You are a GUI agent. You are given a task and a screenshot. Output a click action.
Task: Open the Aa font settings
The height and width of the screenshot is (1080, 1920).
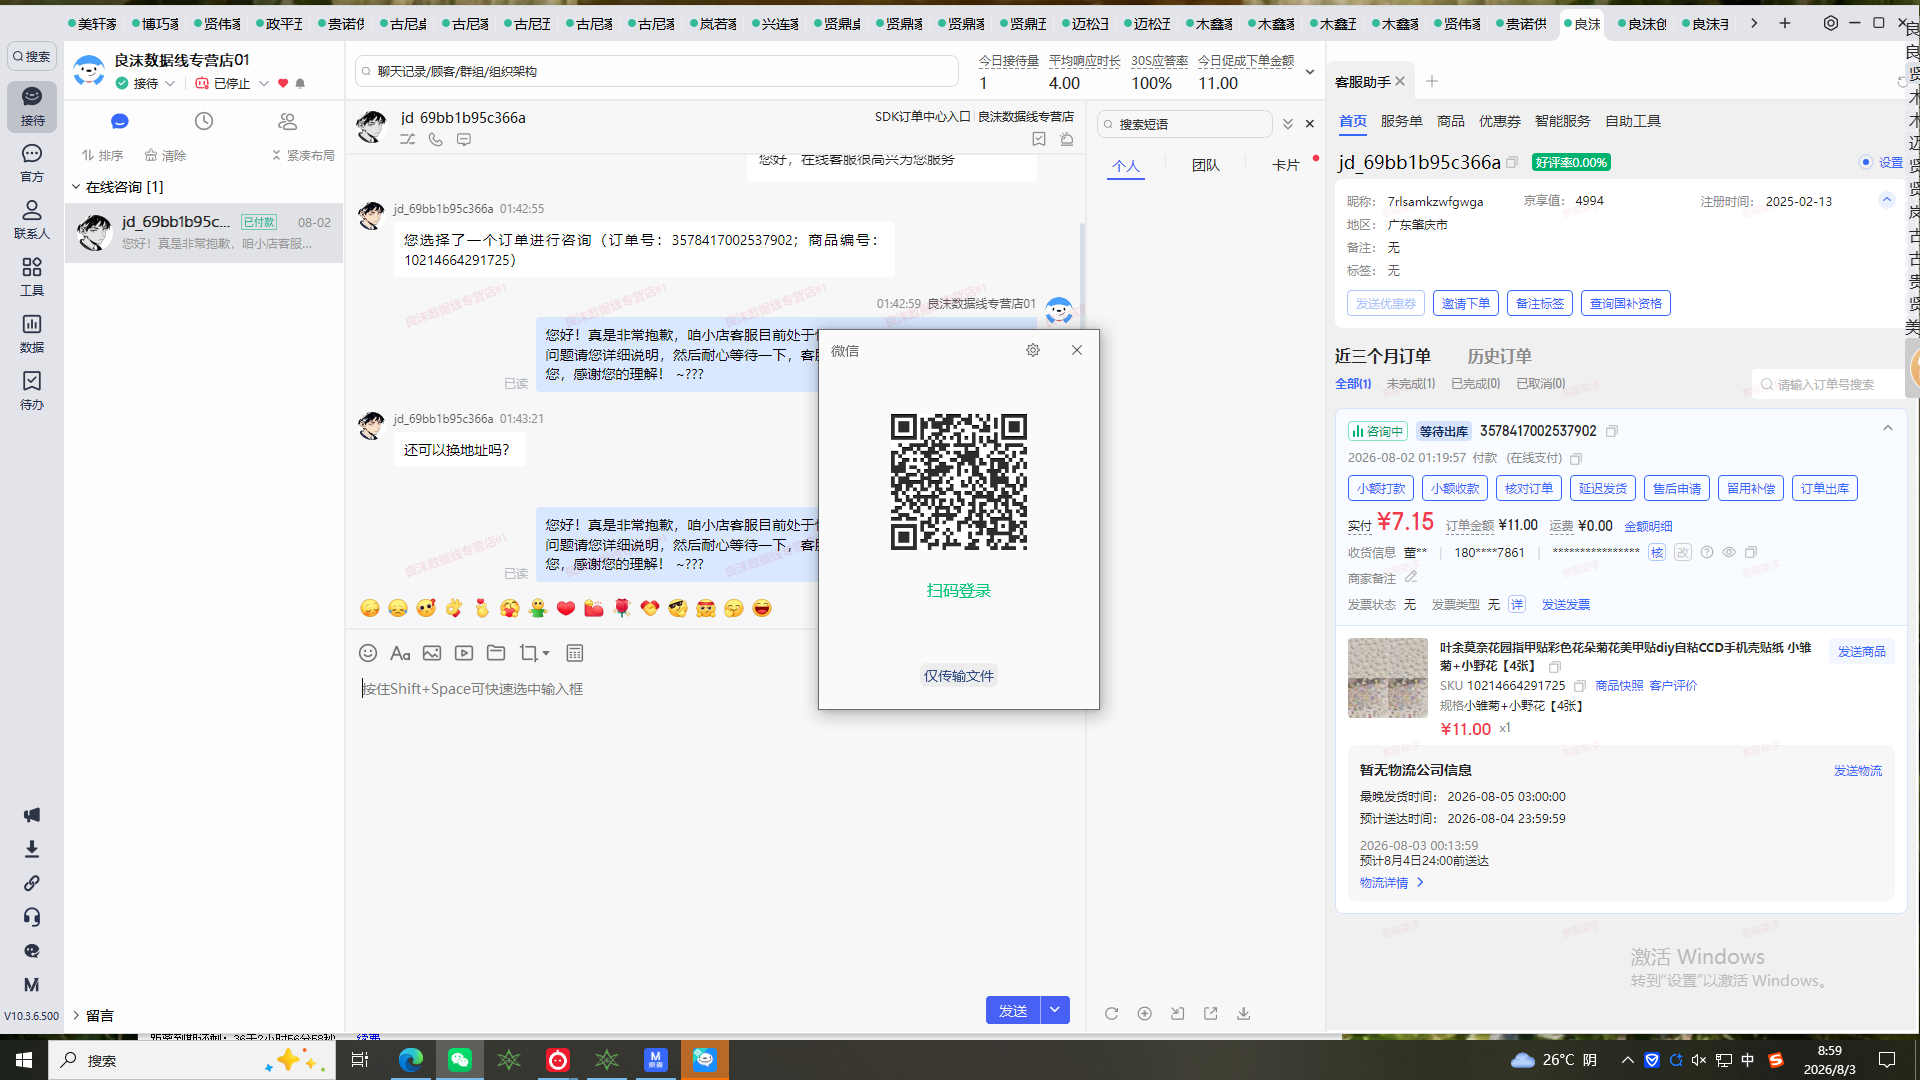[x=400, y=653]
